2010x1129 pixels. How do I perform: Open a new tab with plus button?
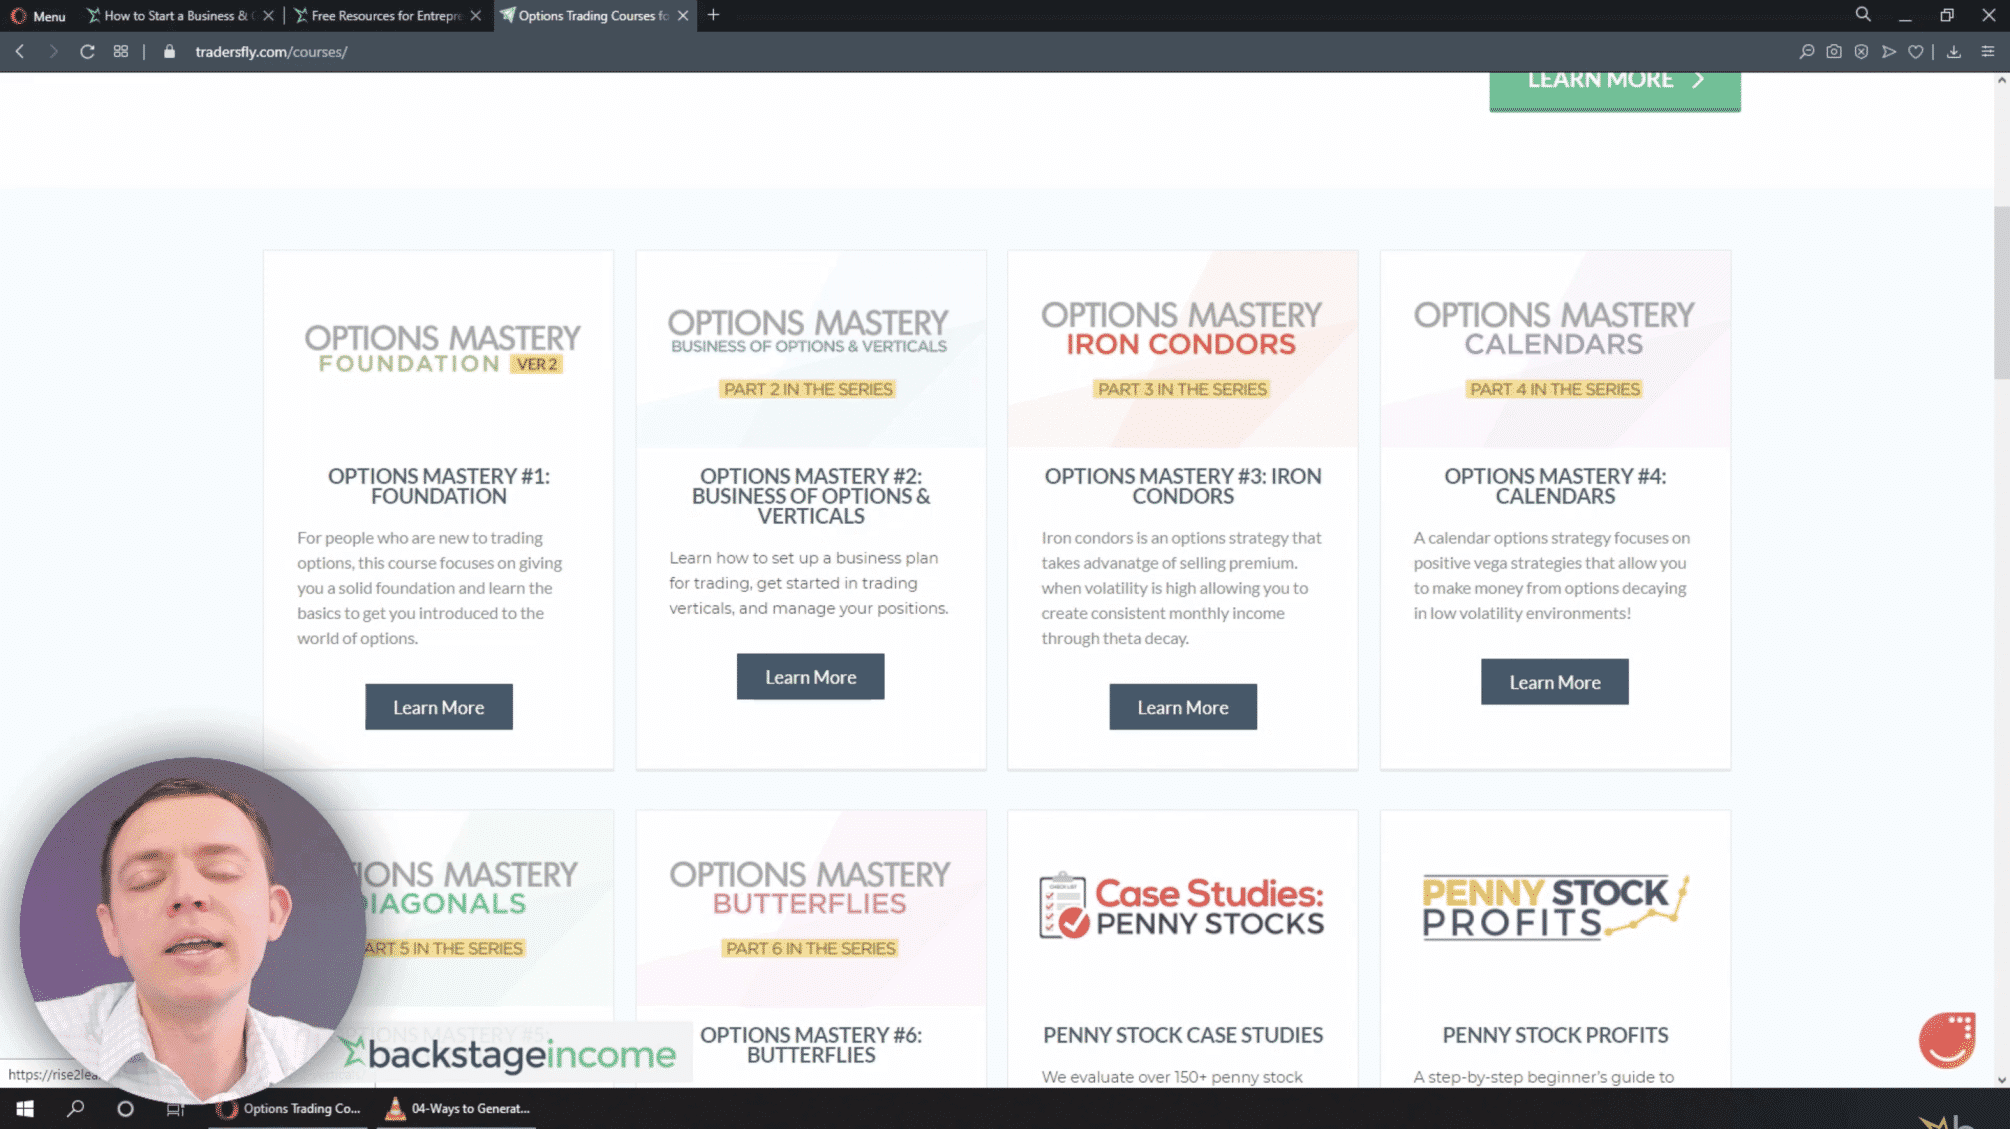[713, 15]
